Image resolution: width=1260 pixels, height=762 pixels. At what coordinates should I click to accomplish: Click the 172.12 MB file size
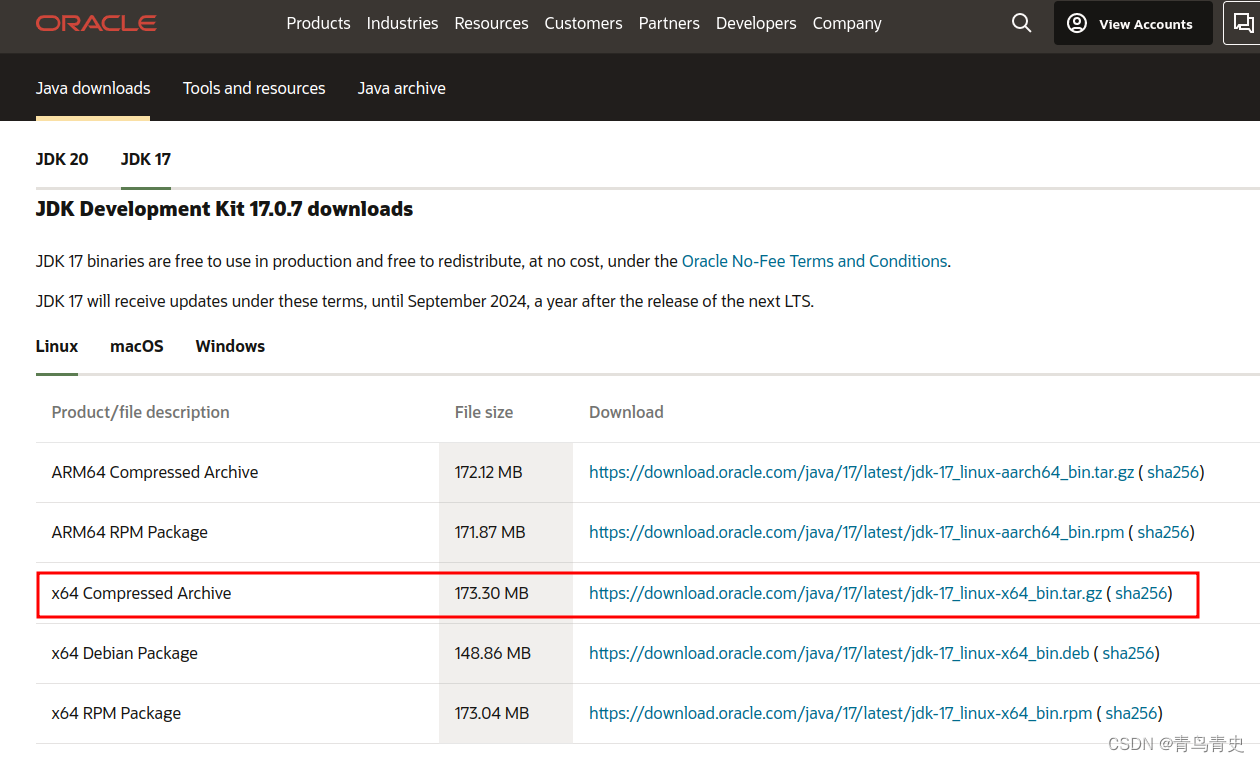click(x=489, y=472)
